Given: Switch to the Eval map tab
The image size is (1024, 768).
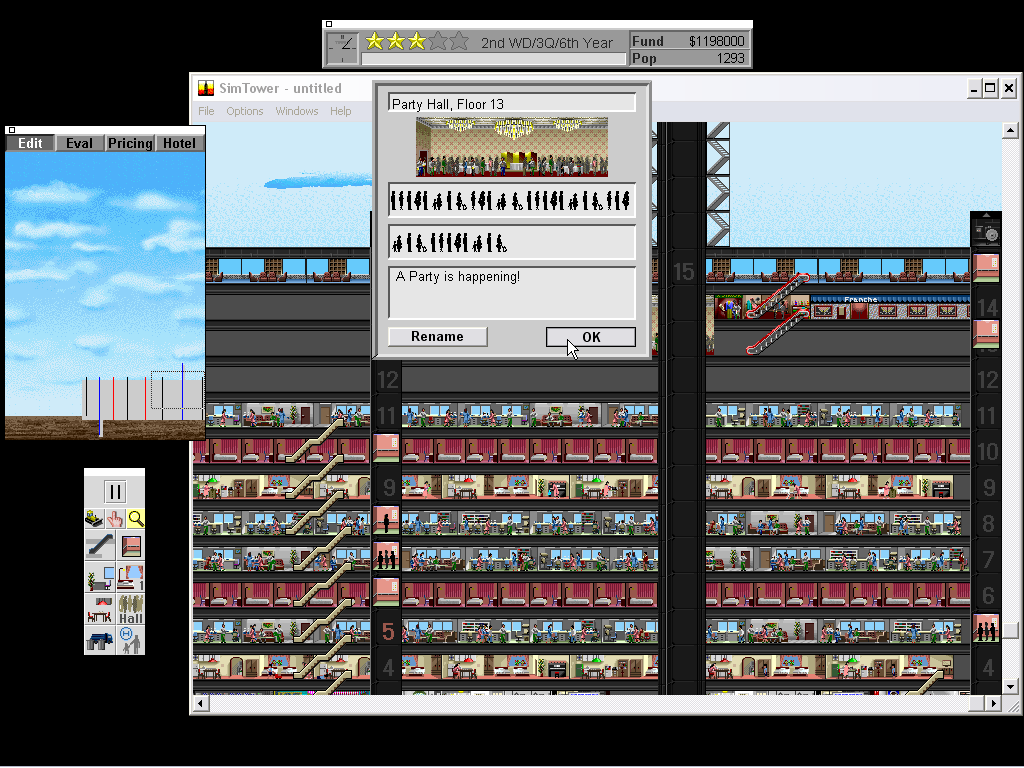Looking at the screenshot, I should coord(80,143).
